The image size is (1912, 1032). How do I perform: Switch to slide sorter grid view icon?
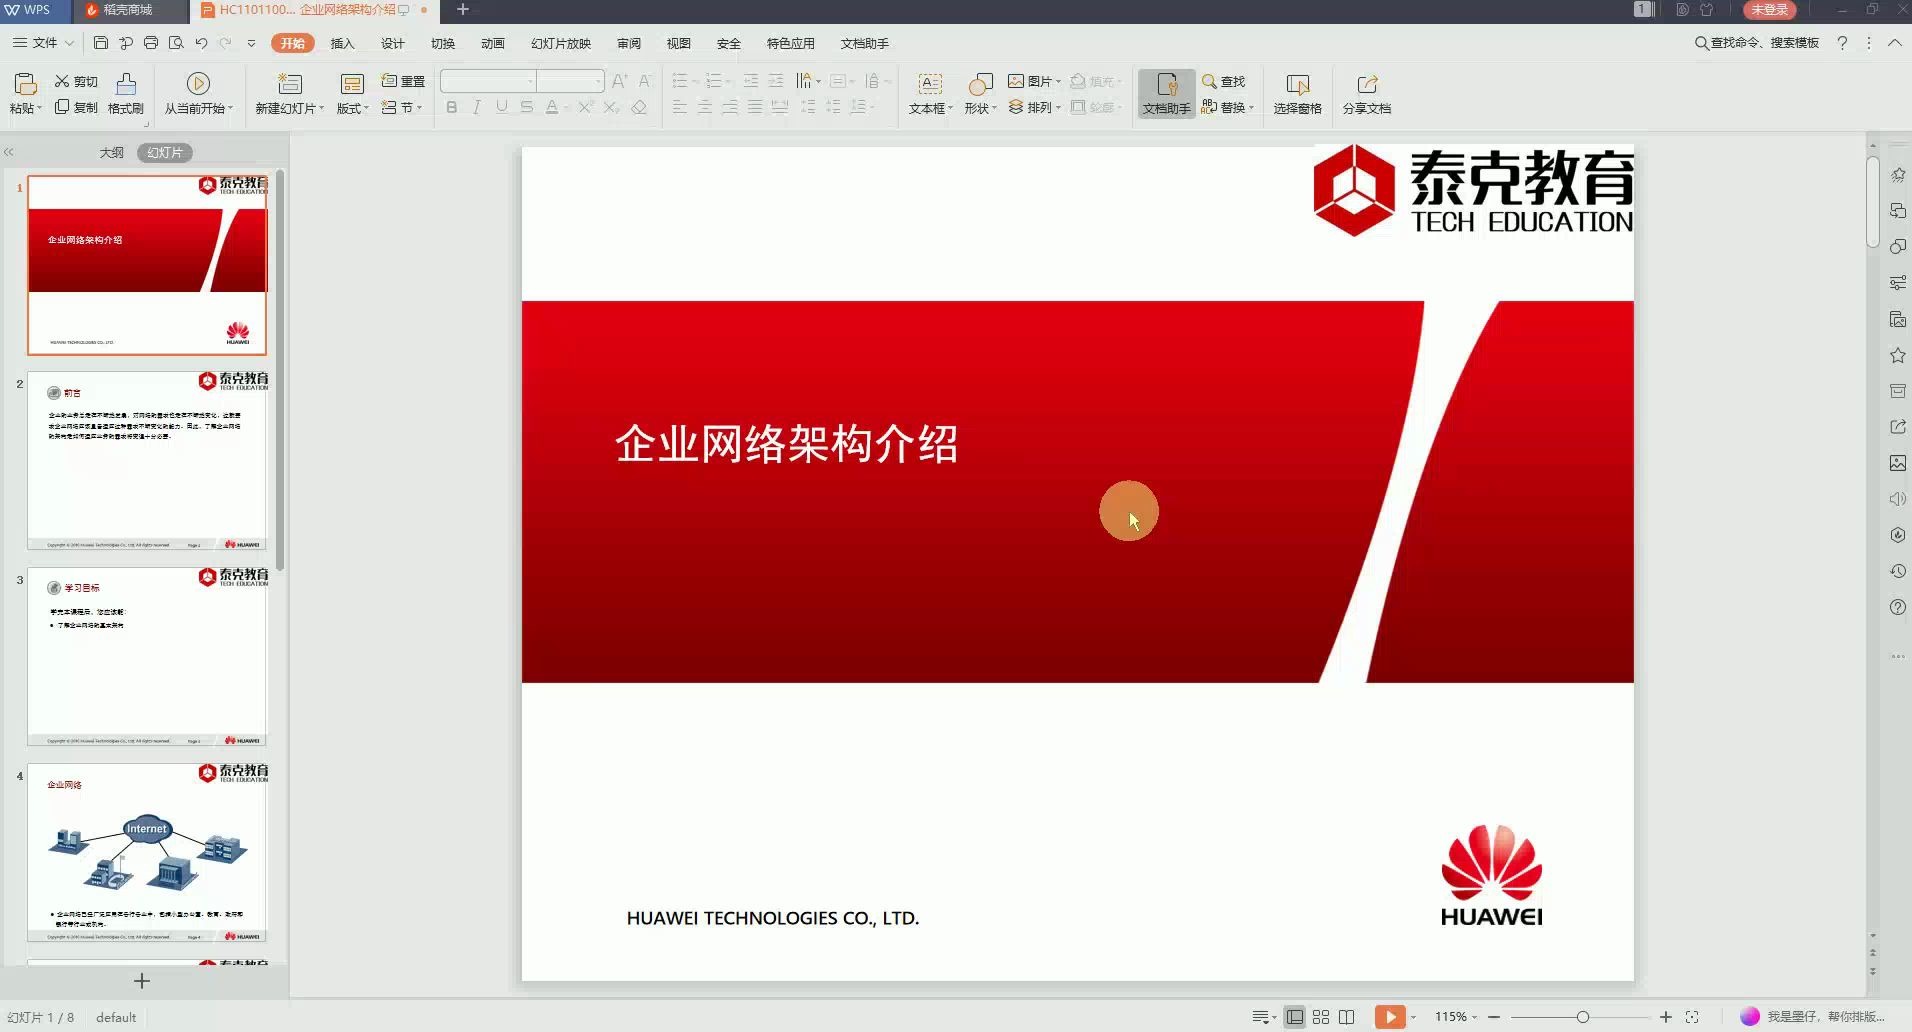1321,1017
